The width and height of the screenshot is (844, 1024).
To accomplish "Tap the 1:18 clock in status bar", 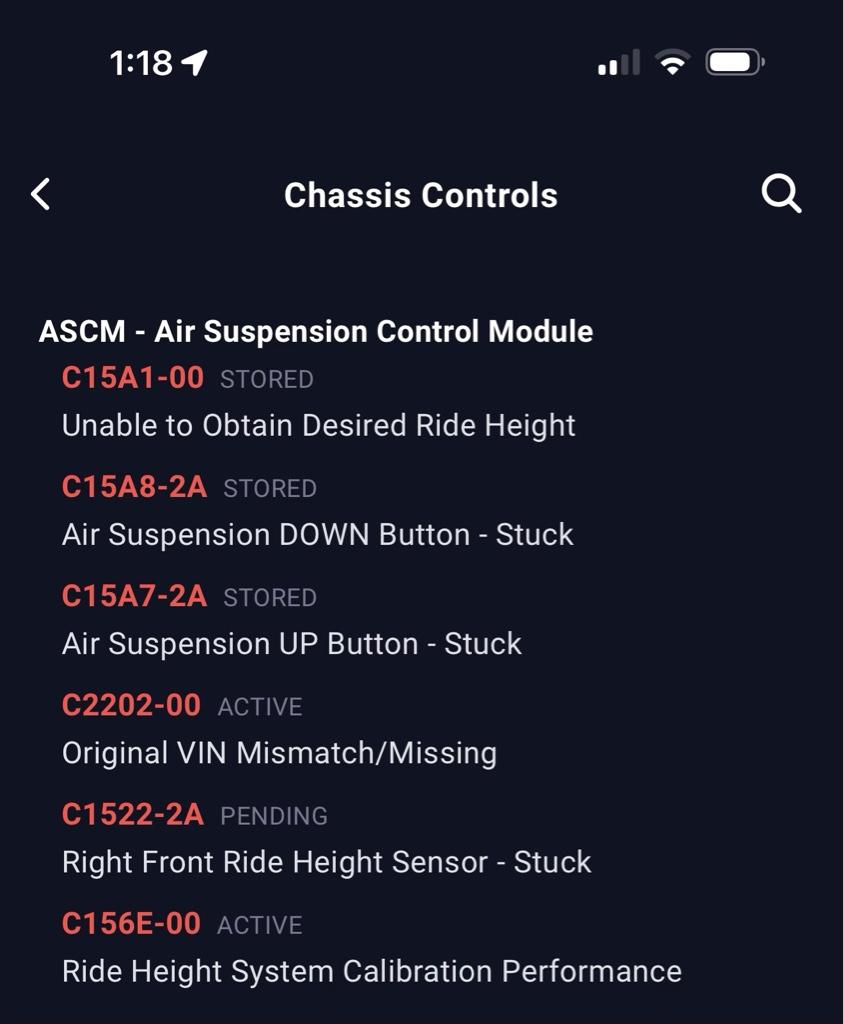I will (x=141, y=64).
